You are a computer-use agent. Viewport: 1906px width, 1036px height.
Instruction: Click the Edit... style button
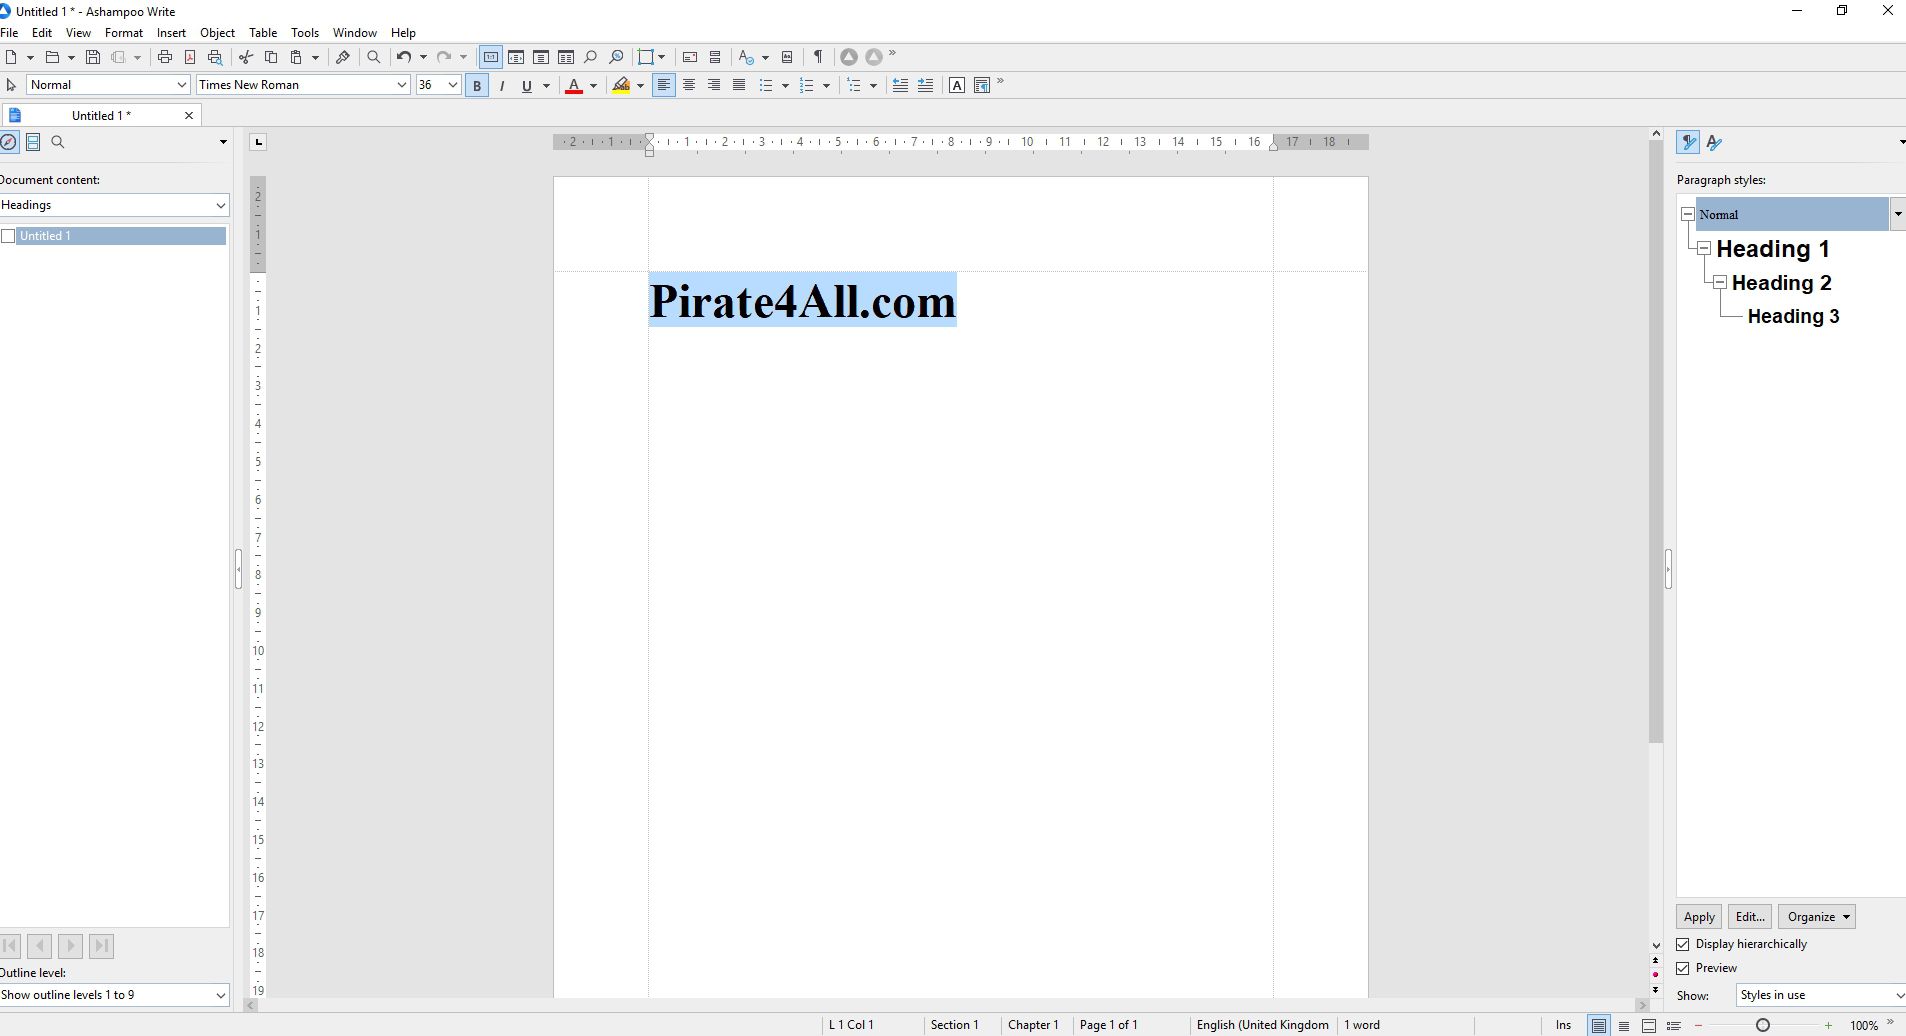1749,917
